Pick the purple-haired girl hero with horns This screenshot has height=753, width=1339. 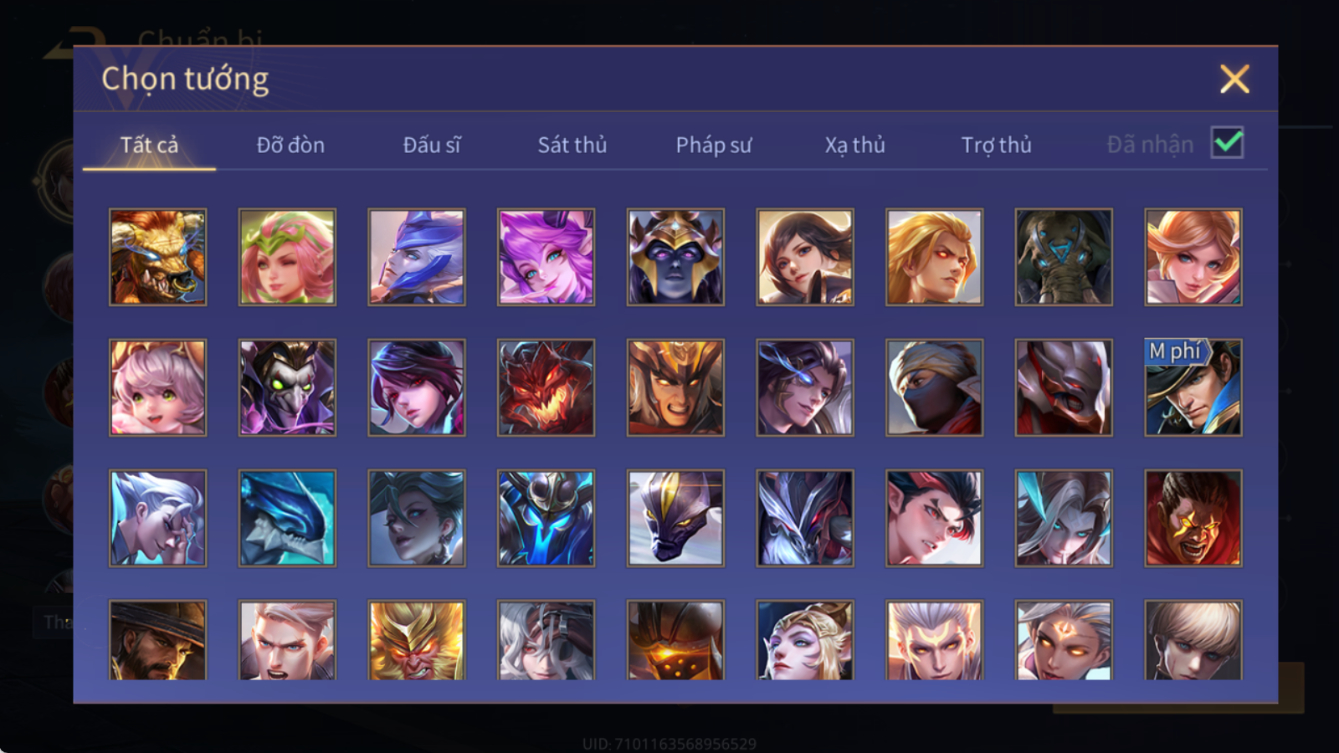[546, 257]
